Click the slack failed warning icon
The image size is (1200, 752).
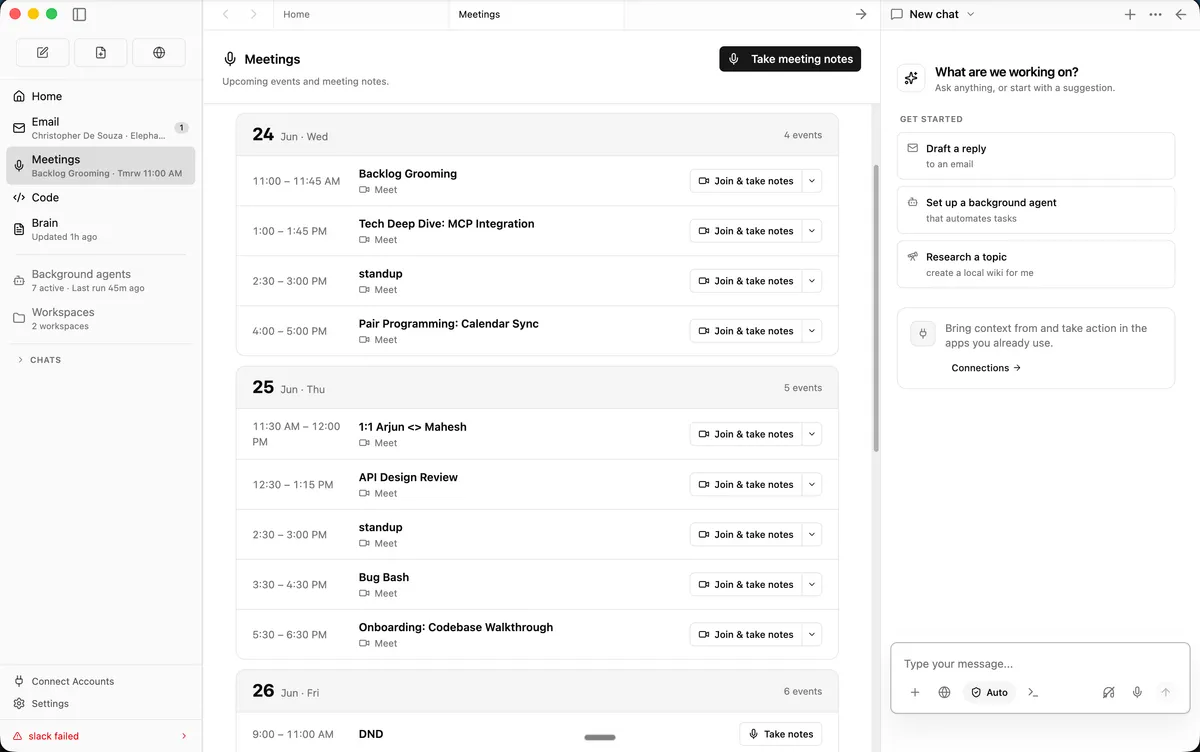[18, 736]
